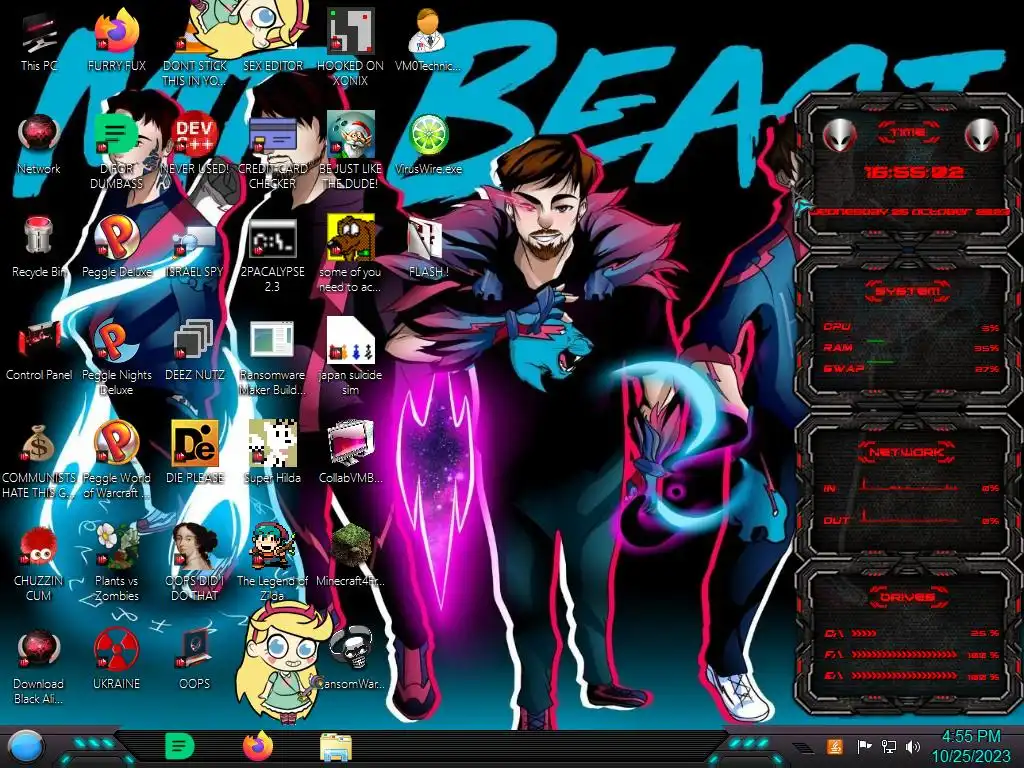Viewport: 1024px width, 768px height.
Task: Select the E:\ drive usage bar
Action: (x=912, y=676)
